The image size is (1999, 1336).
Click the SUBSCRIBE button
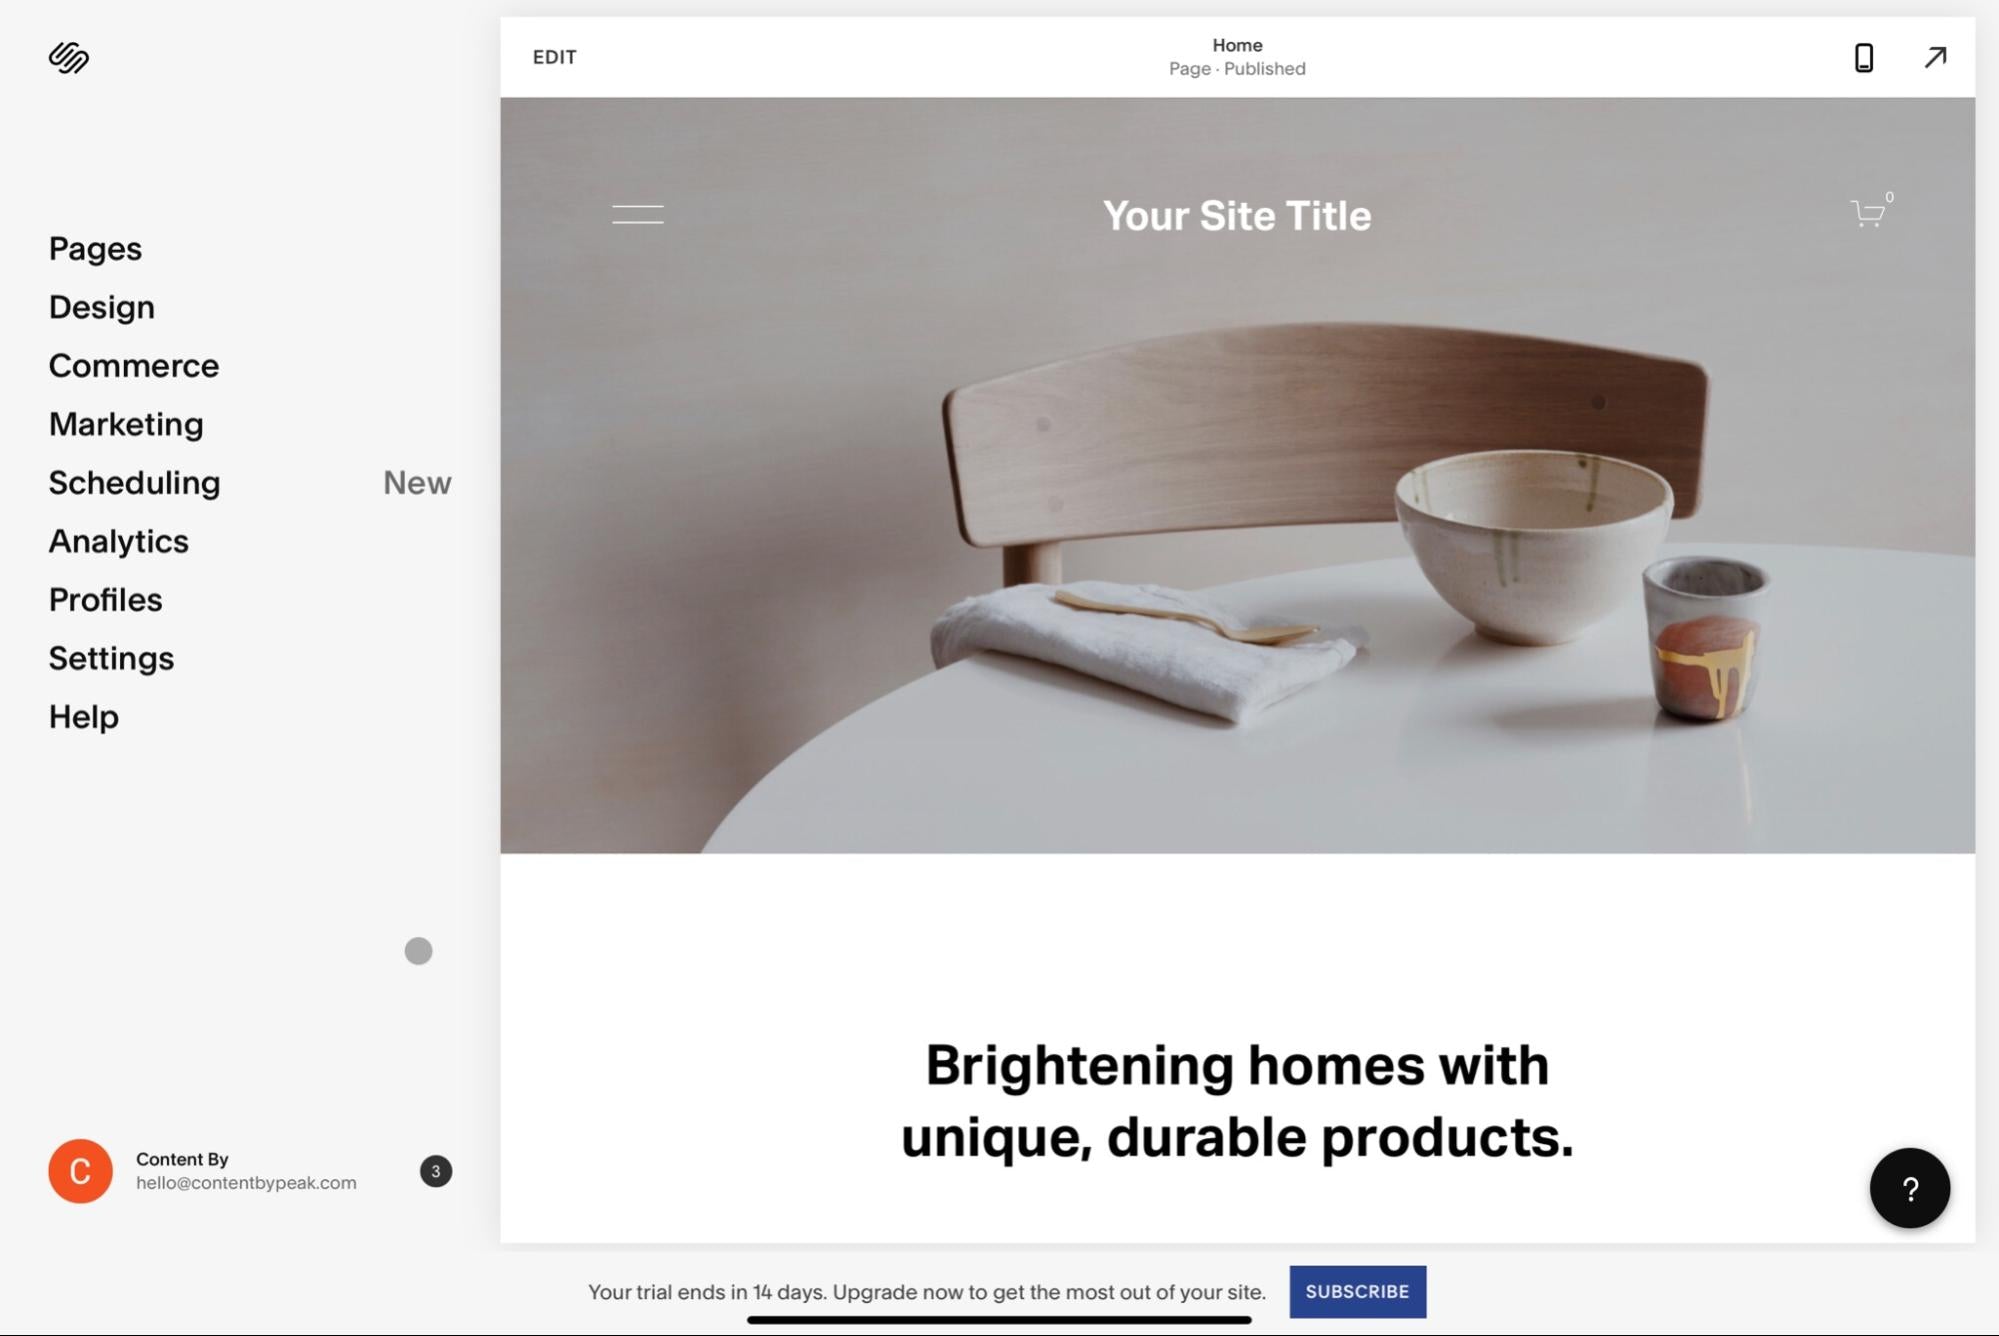(1357, 1290)
